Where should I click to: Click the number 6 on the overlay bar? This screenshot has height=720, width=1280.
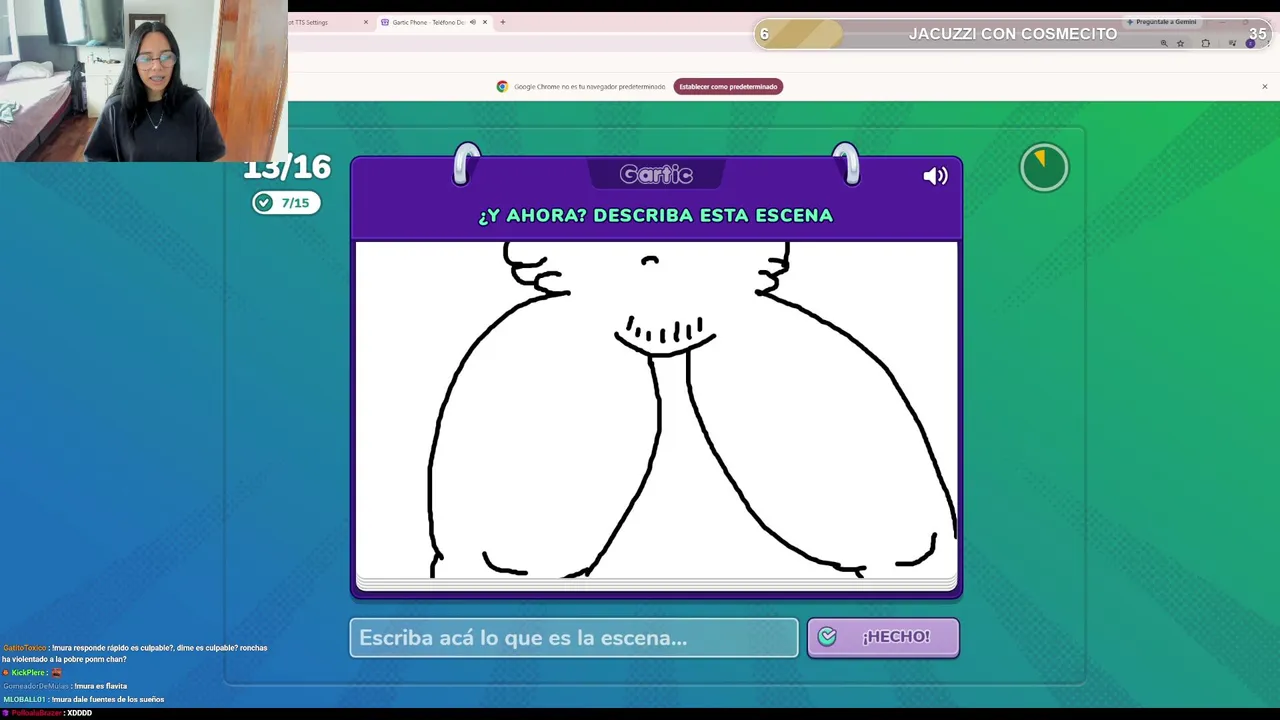tap(764, 34)
